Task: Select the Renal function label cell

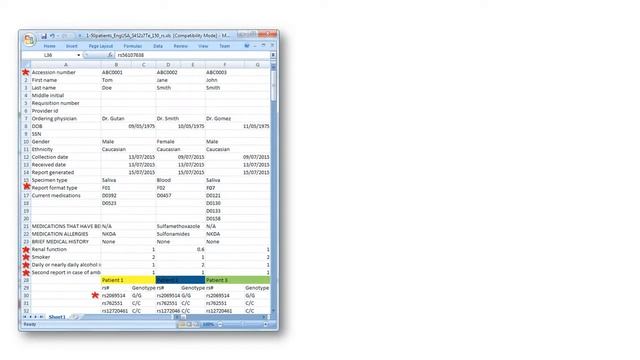Action: 66,249
